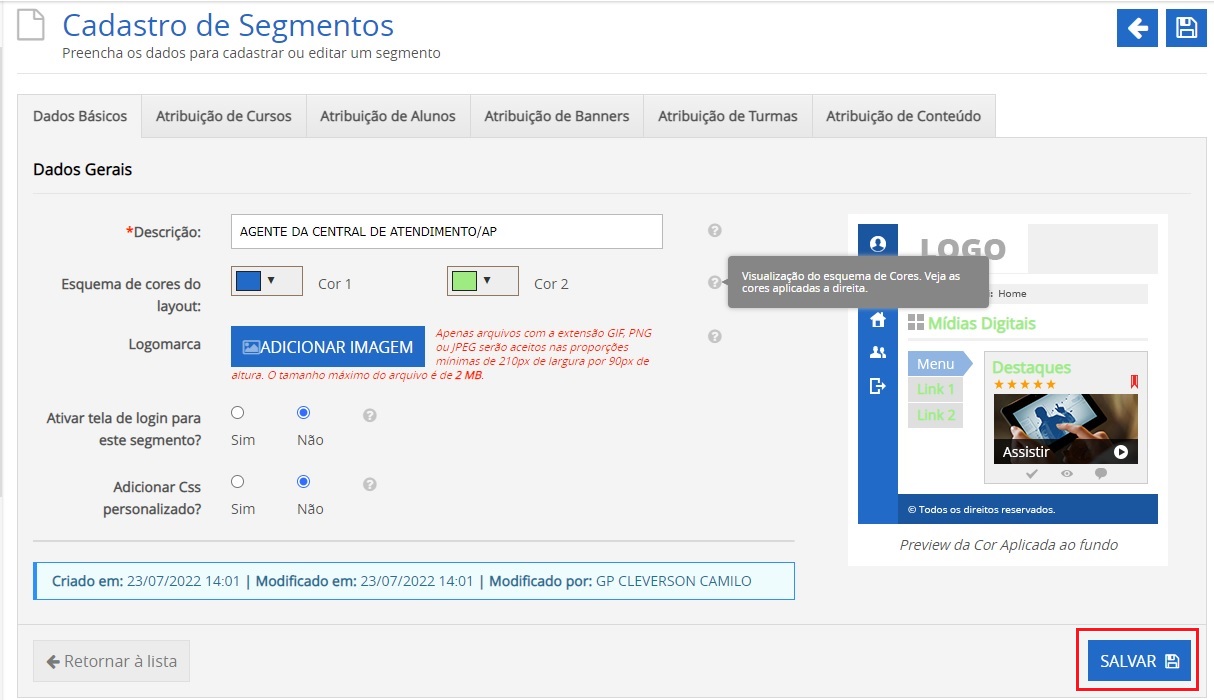This screenshot has width=1214, height=700.
Task: Select Sim for activating login screen
Action: pos(238,413)
